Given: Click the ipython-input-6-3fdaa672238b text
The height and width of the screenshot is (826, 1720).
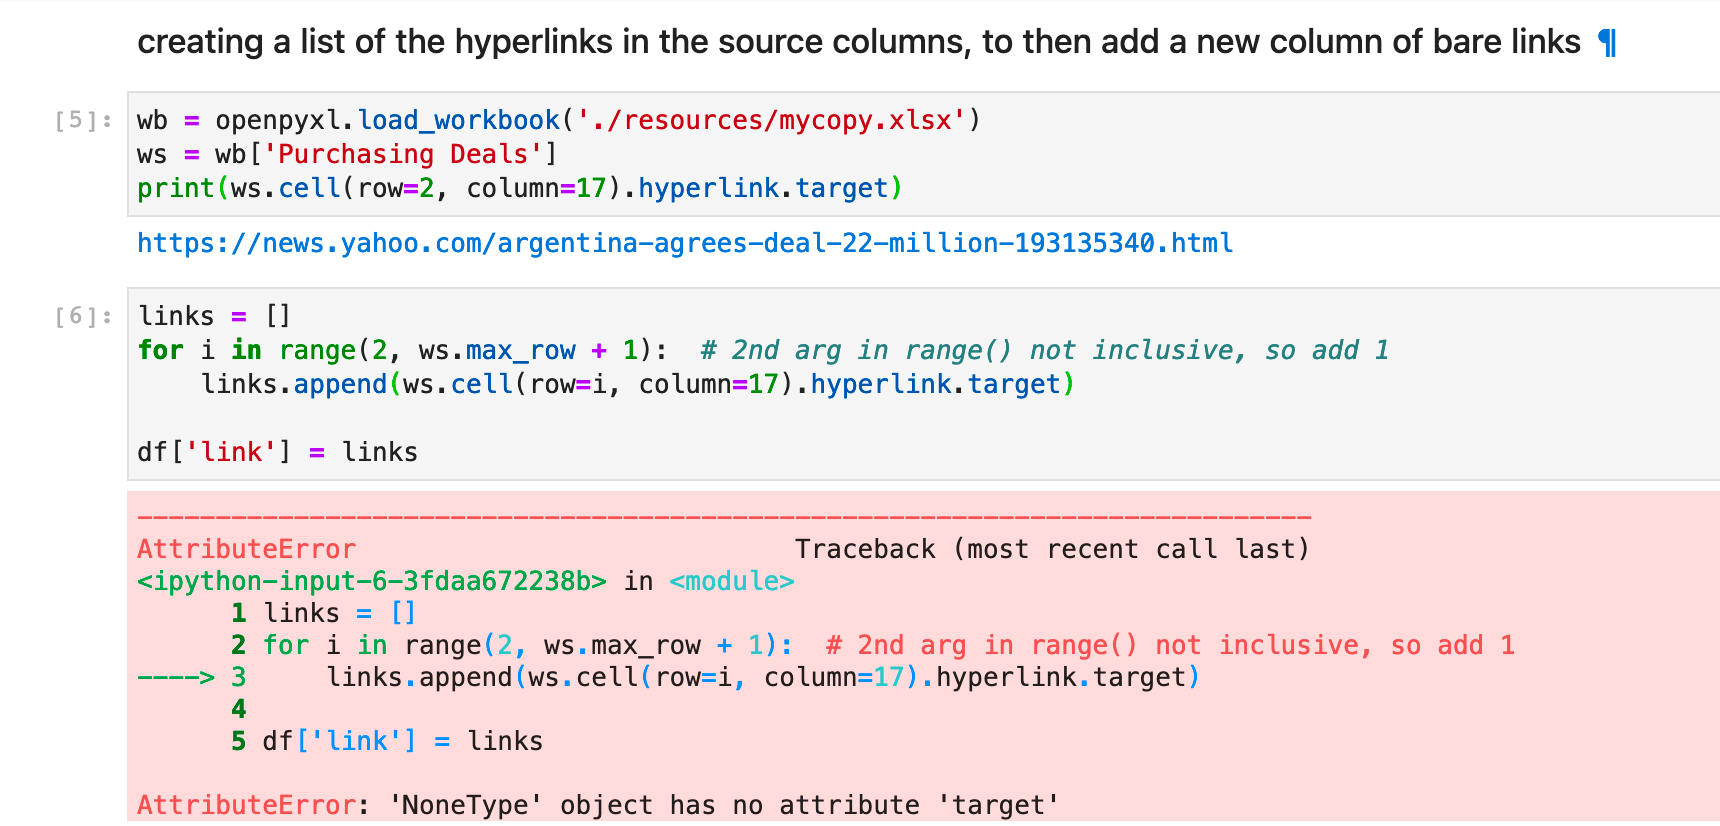Looking at the screenshot, I should 372,581.
